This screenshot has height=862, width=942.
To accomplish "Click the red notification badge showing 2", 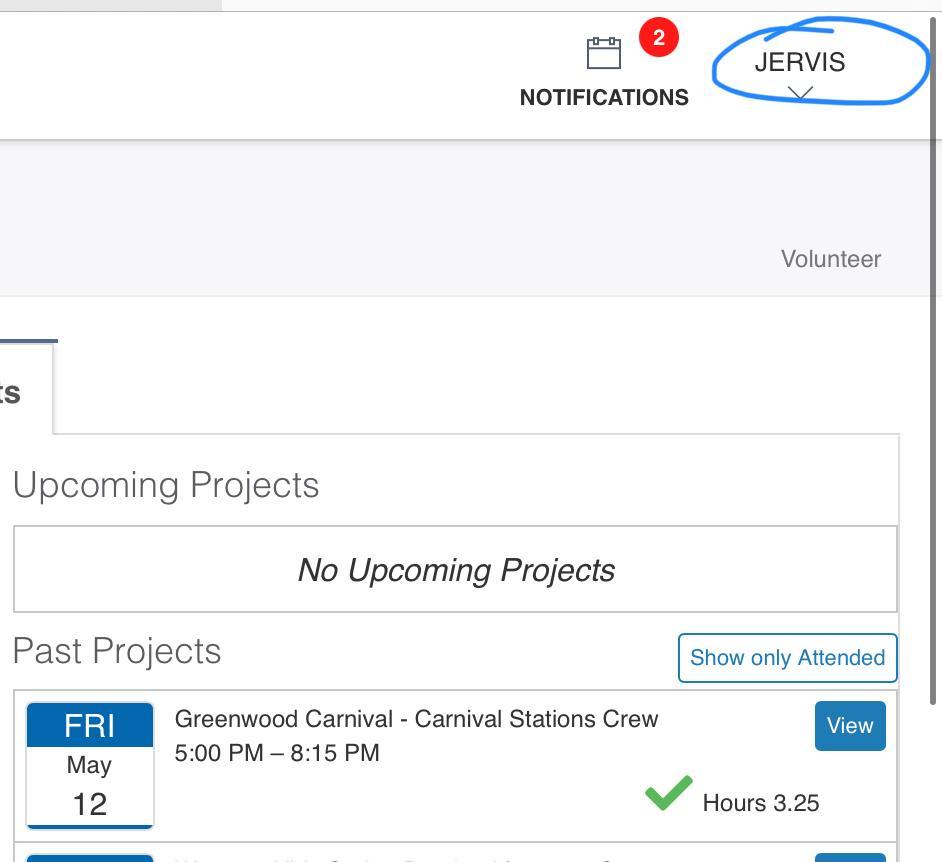I will (x=658, y=38).
